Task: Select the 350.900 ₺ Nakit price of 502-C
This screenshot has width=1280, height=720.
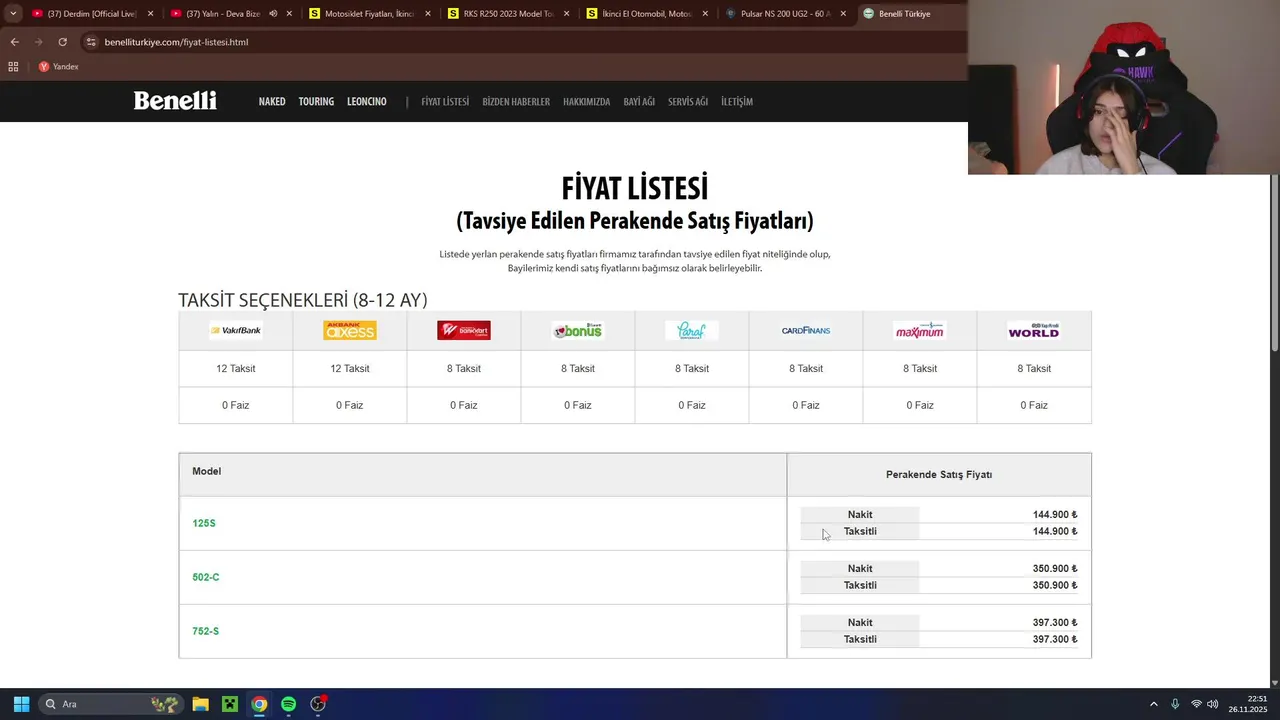Action: pos(1055,569)
